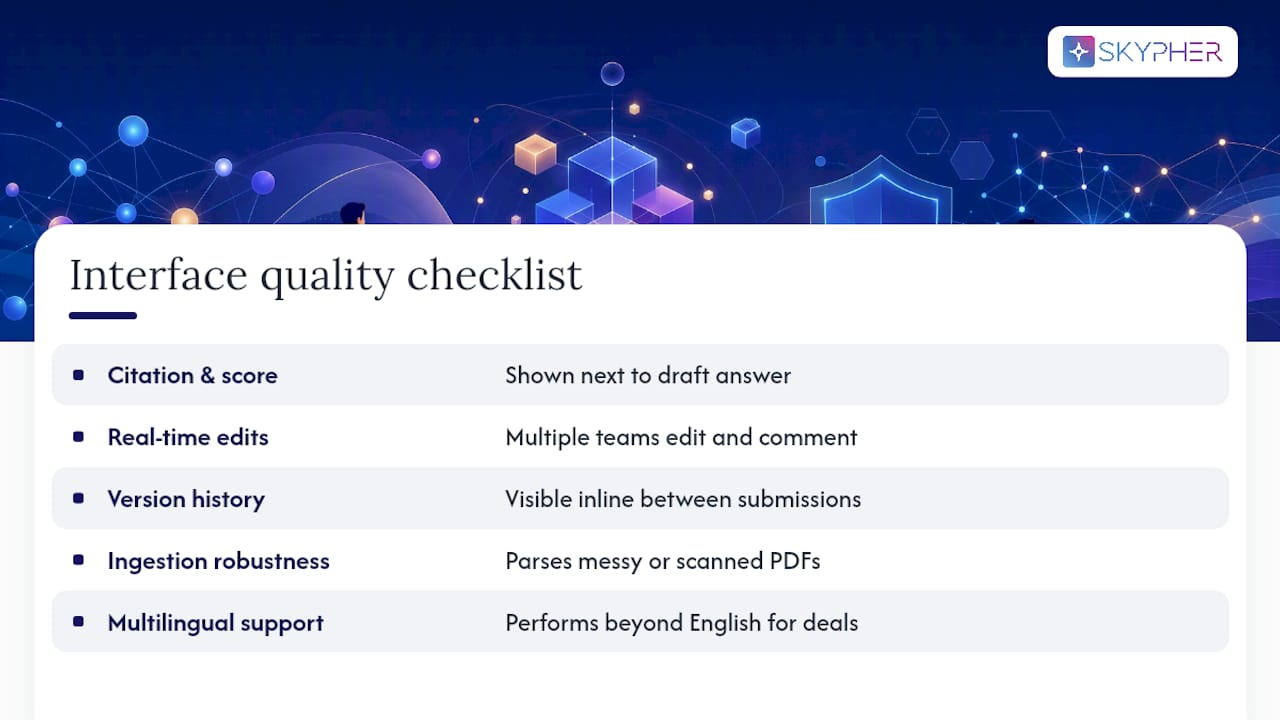Click the bullet beside Real-time edits
The height and width of the screenshot is (720, 1280).
click(78, 437)
